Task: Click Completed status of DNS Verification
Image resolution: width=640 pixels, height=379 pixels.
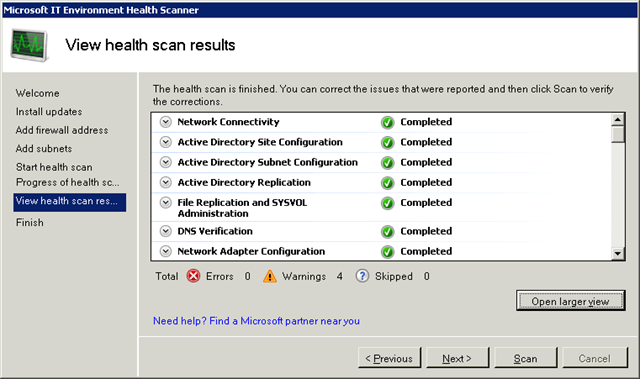Action: click(x=426, y=231)
